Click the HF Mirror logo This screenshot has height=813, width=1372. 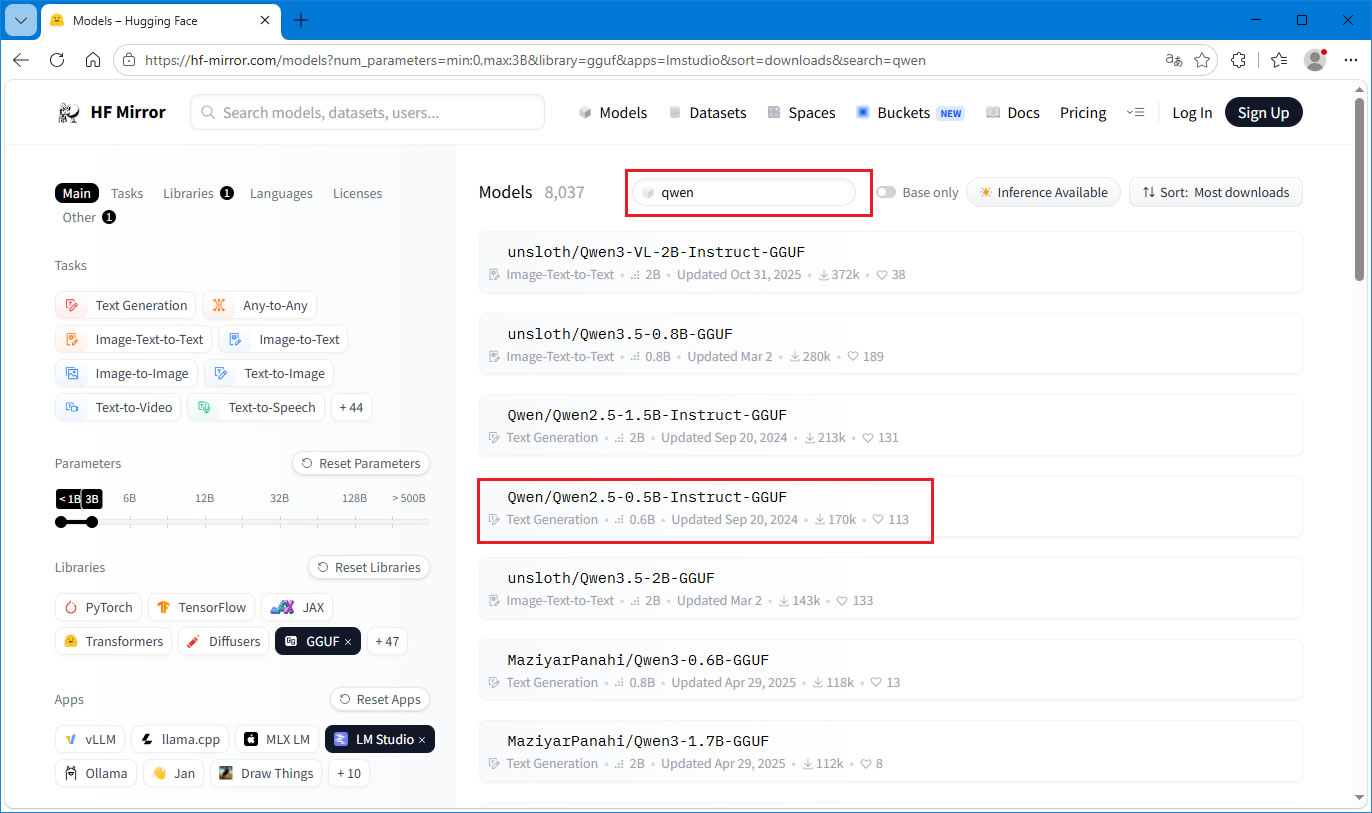[x=111, y=113]
